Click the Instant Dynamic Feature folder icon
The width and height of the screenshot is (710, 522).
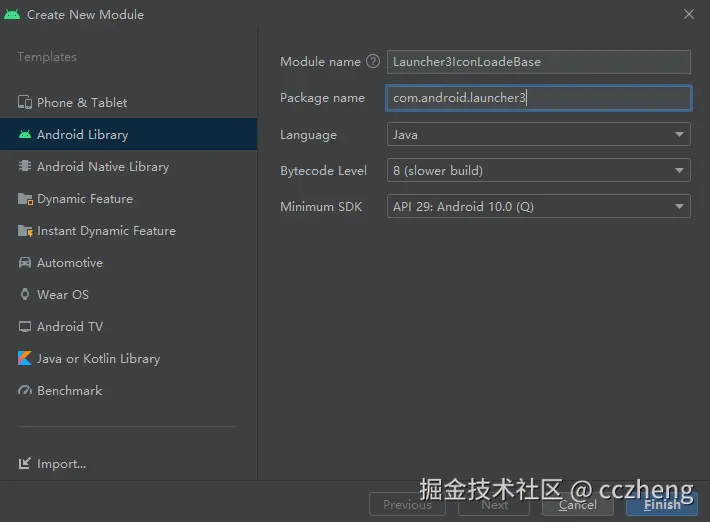[x=25, y=231]
